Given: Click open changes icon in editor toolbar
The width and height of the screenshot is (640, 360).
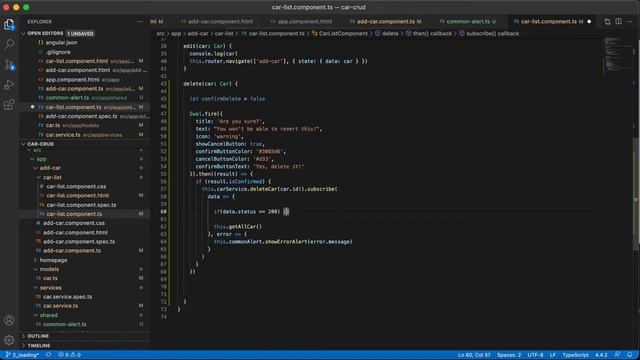Looking at the screenshot, I should point(607,22).
